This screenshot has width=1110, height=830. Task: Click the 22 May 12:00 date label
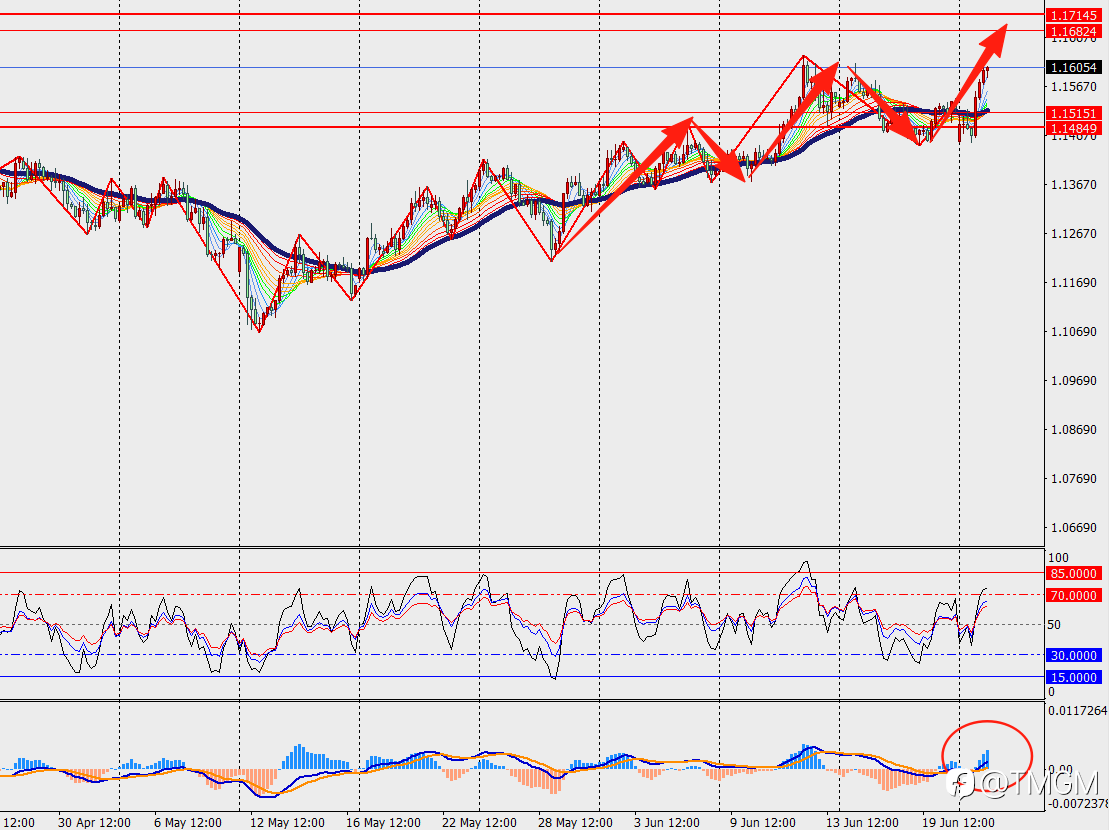pyautogui.click(x=479, y=822)
